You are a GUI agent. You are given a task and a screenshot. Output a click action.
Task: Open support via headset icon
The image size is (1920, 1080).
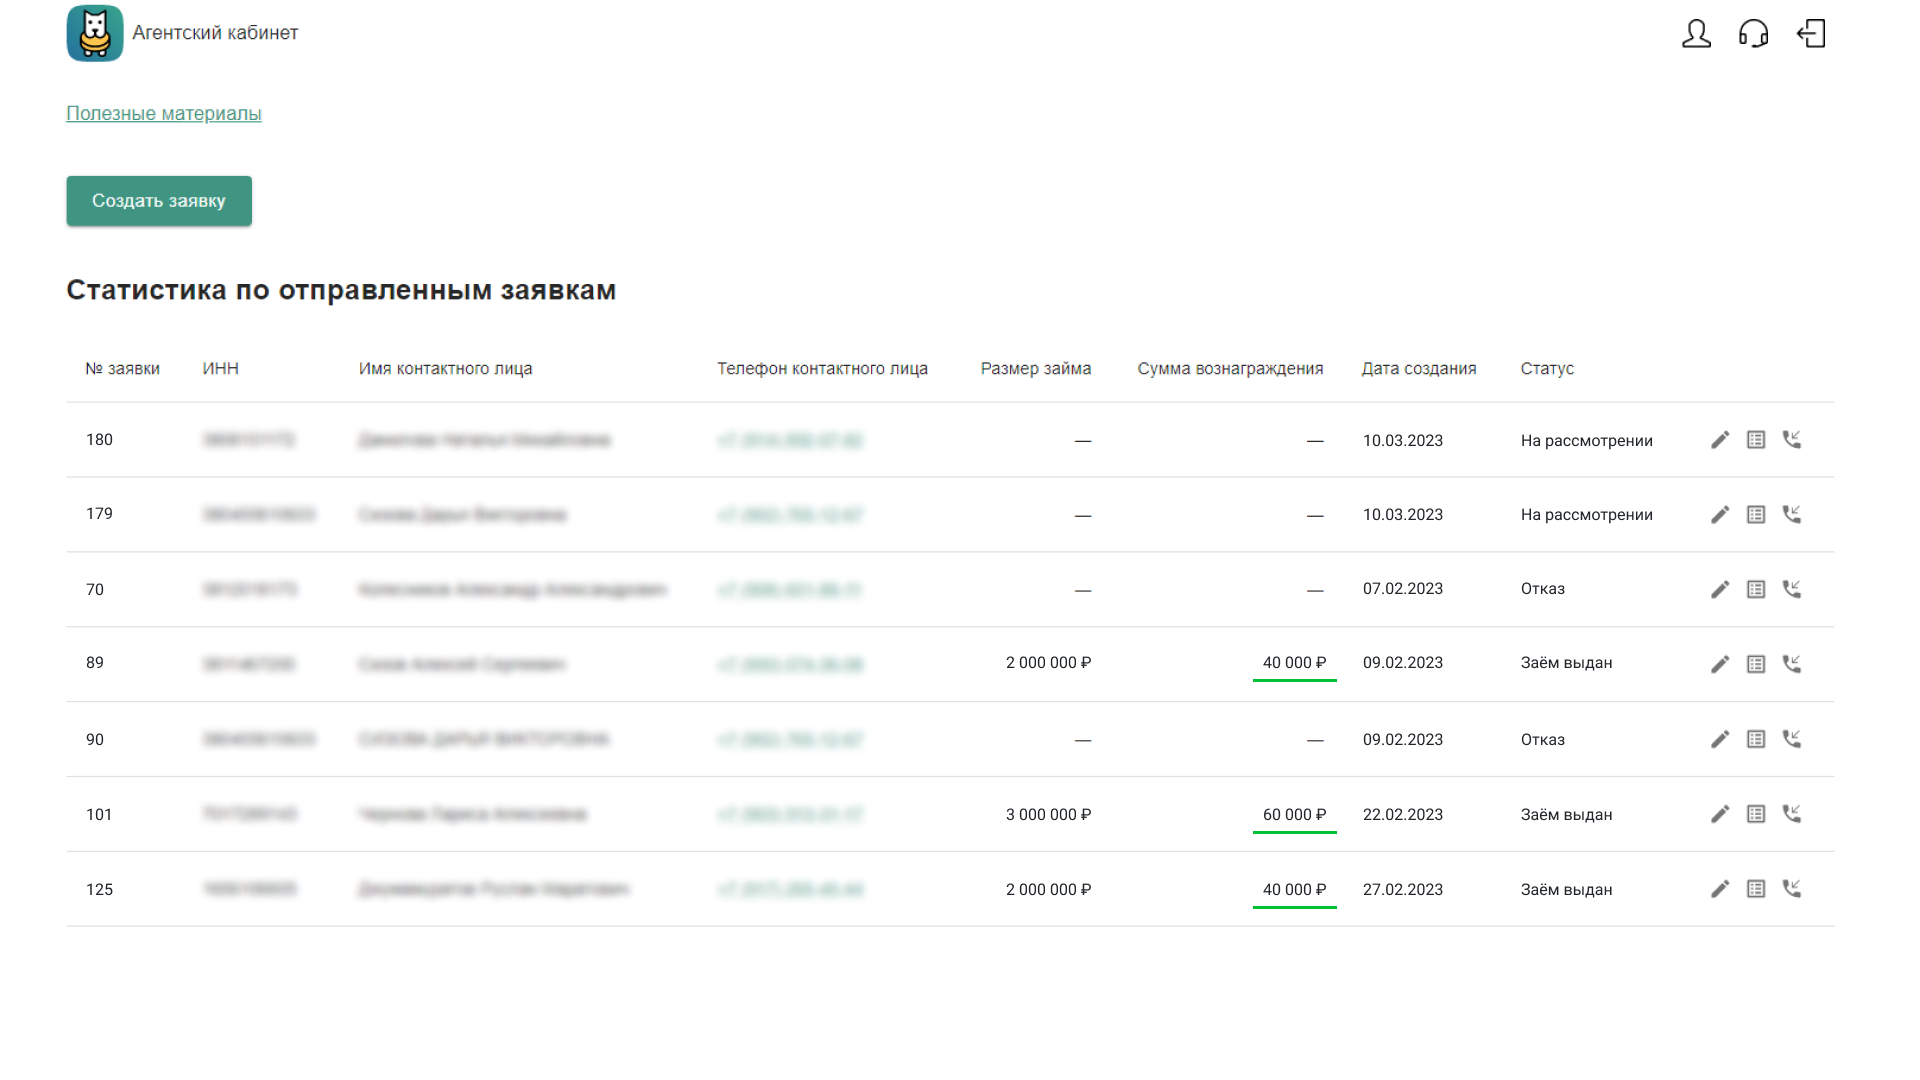pyautogui.click(x=1753, y=34)
